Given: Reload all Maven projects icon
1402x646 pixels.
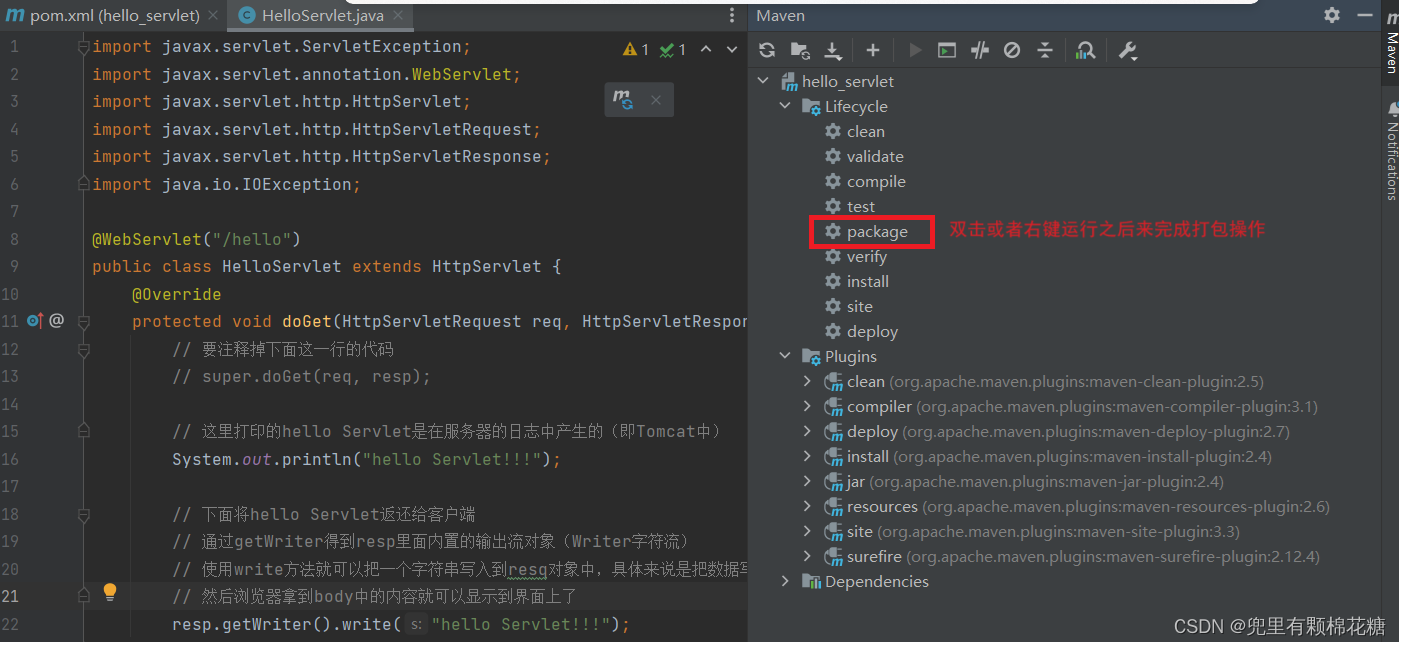Looking at the screenshot, I should pyautogui.click(x=767, y=50).
